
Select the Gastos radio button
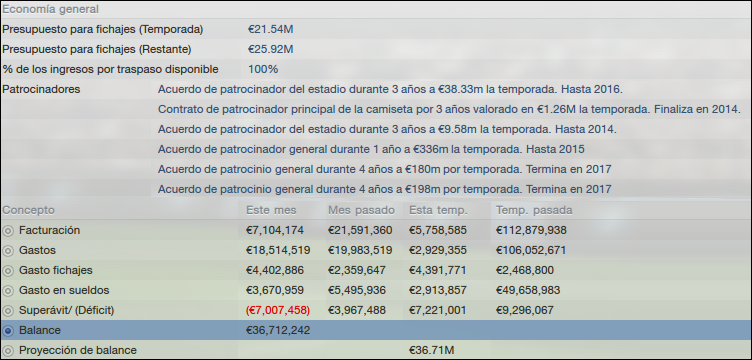(8, 251)
